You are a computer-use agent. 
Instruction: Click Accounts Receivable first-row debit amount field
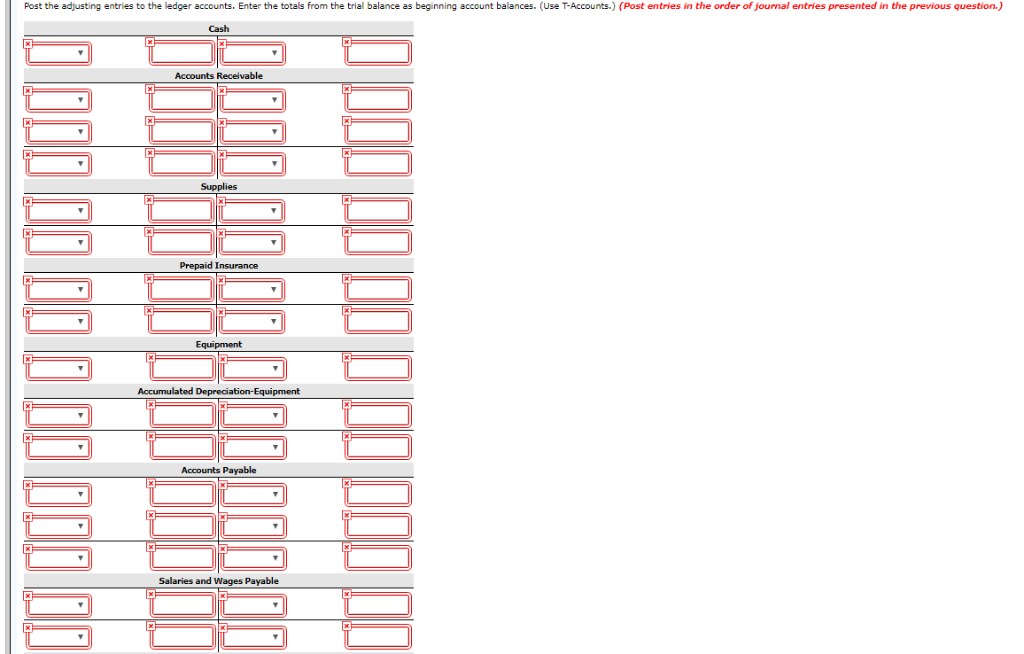(182, 100)
